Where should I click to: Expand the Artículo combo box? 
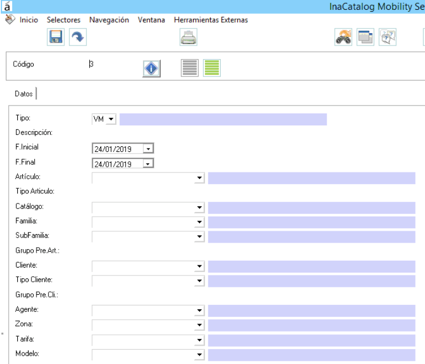point(199,178)
